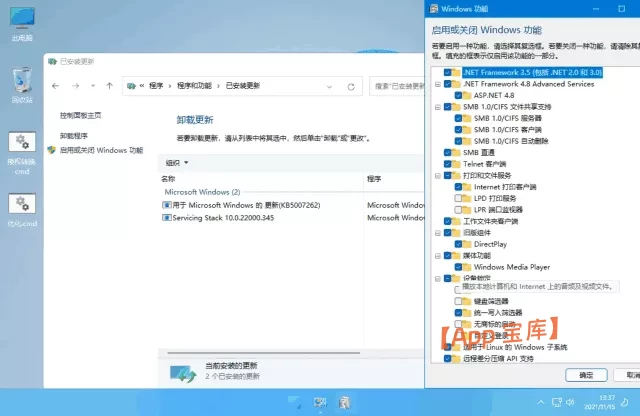Click 程序和功能 breadcrumb

194,86
